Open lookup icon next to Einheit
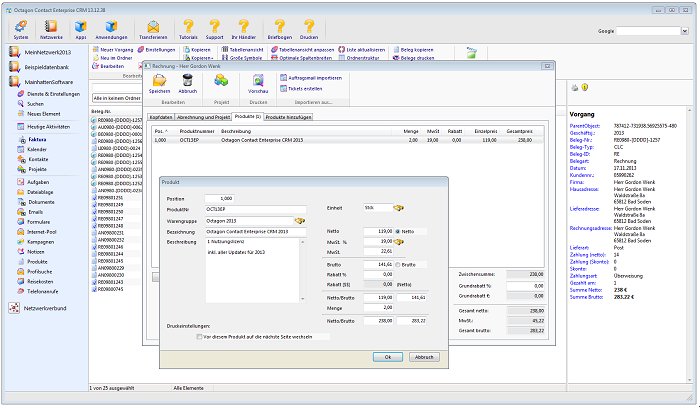Viewport: 700px width, 408px height. click(398, 208)
